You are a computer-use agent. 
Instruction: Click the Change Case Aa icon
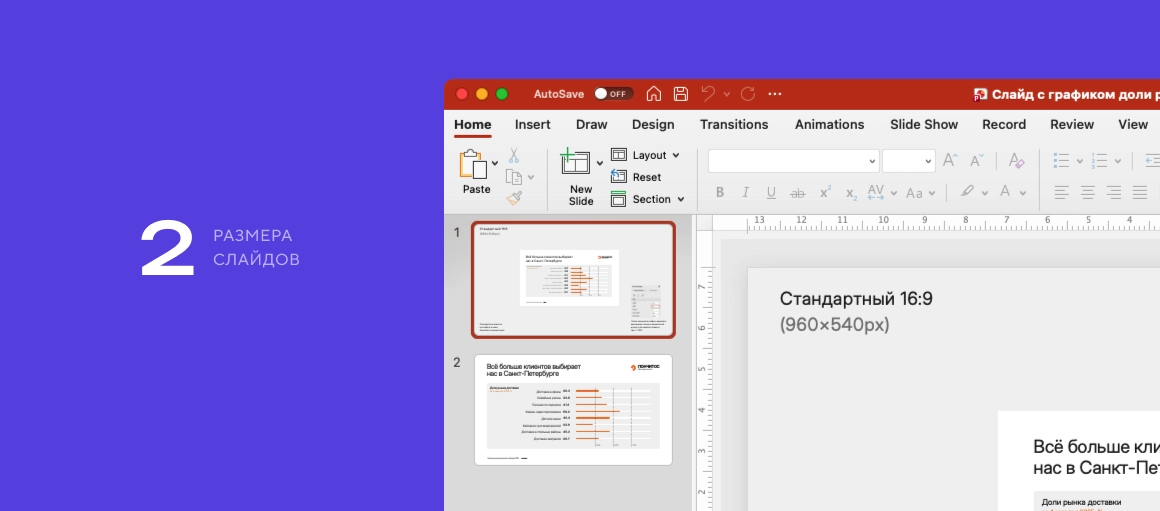point(914,193)
